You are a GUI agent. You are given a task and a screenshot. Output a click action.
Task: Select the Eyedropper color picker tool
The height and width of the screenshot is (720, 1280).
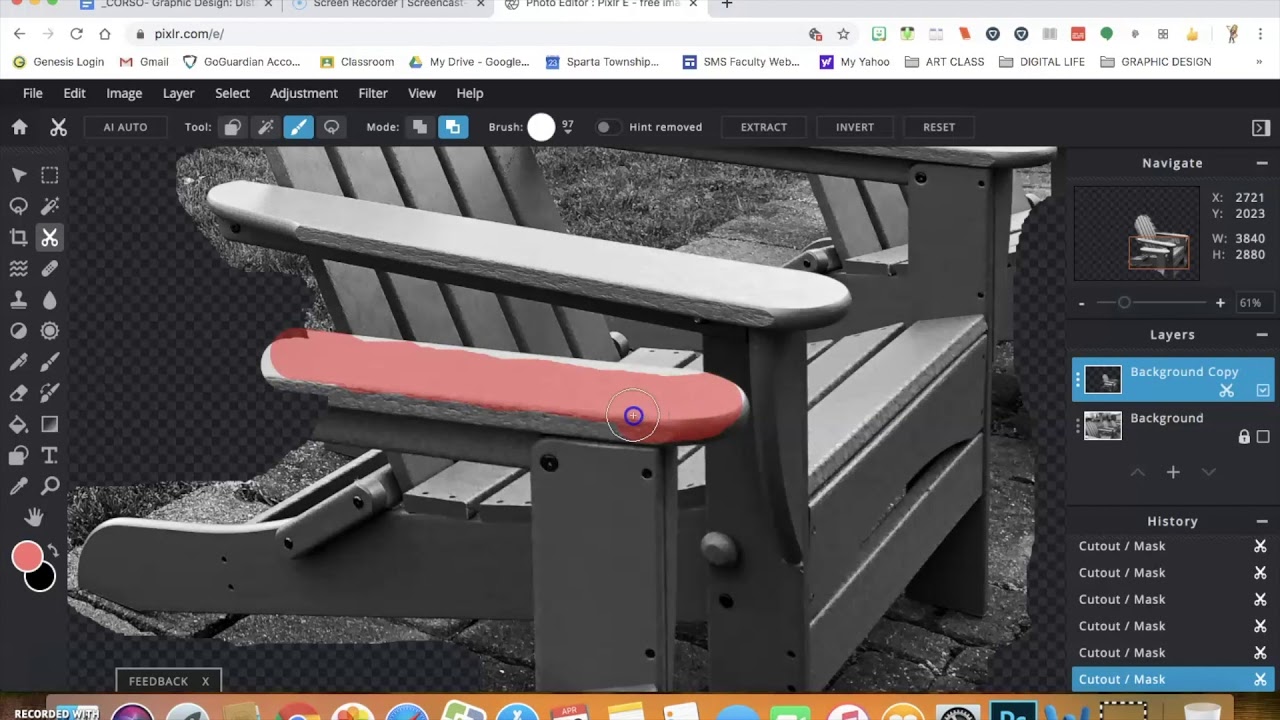pyautogui.click(x=18, y=487)
